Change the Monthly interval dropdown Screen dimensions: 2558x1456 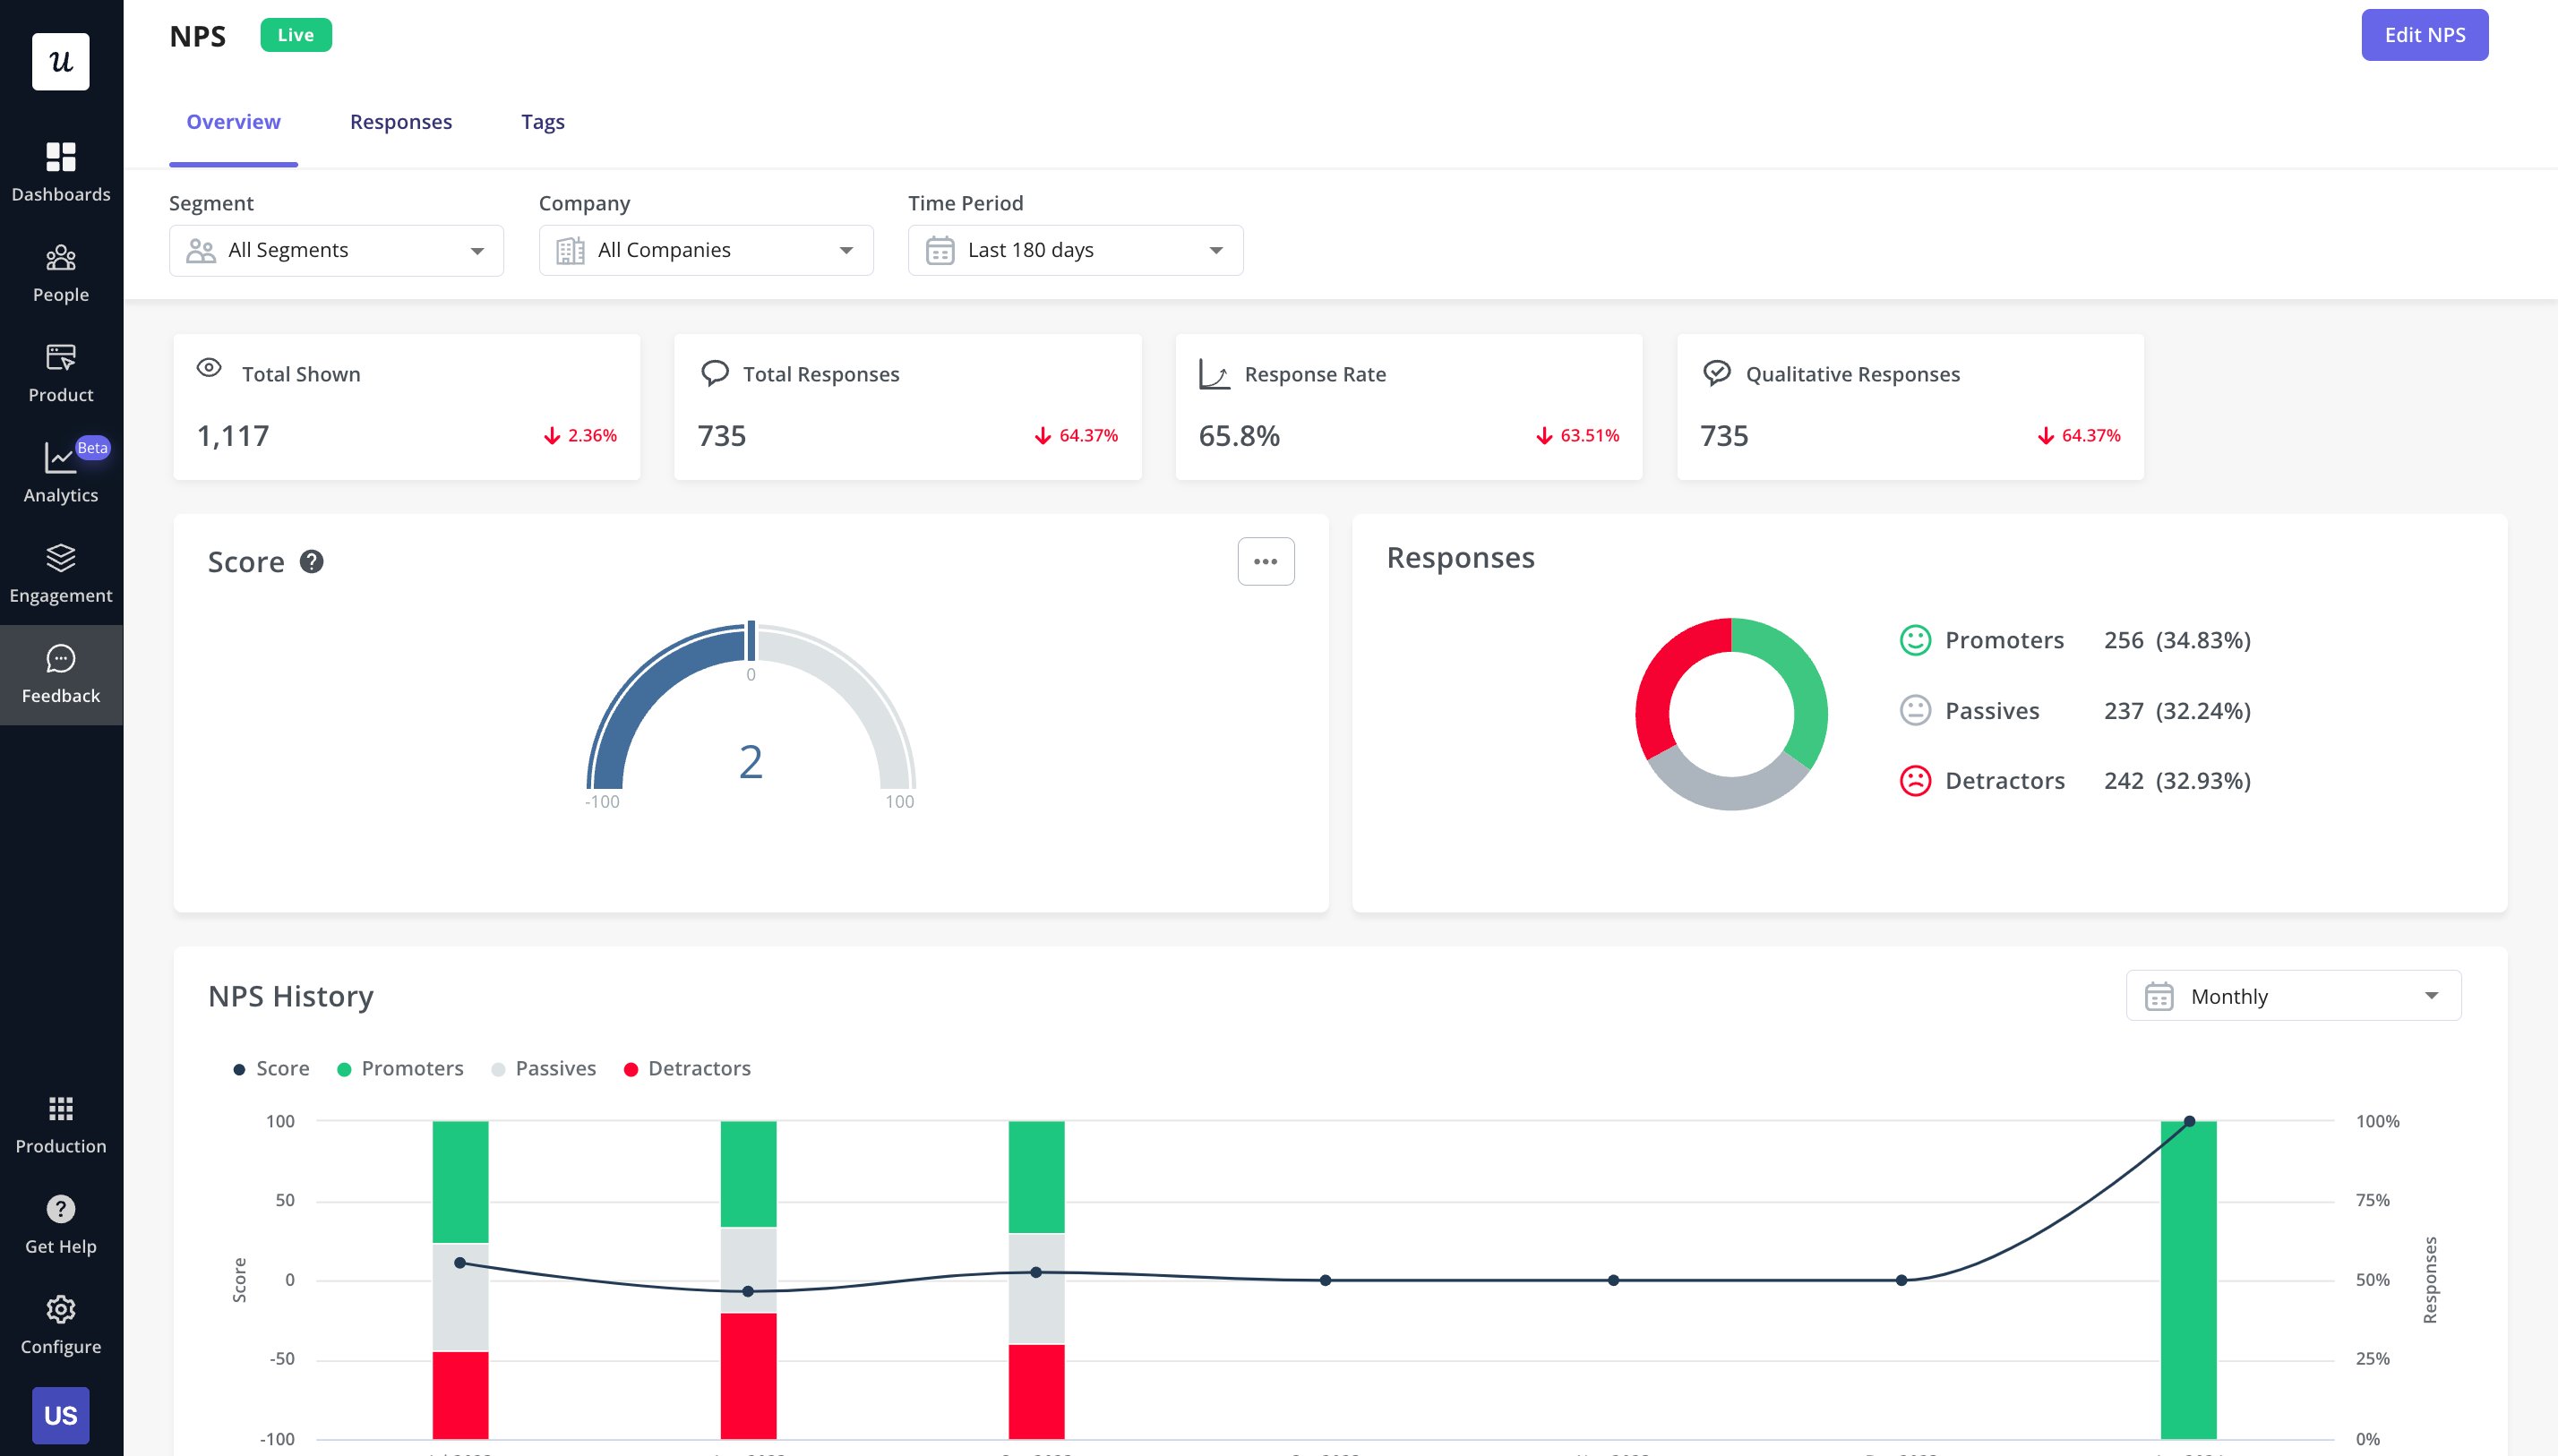(2292, 995)
